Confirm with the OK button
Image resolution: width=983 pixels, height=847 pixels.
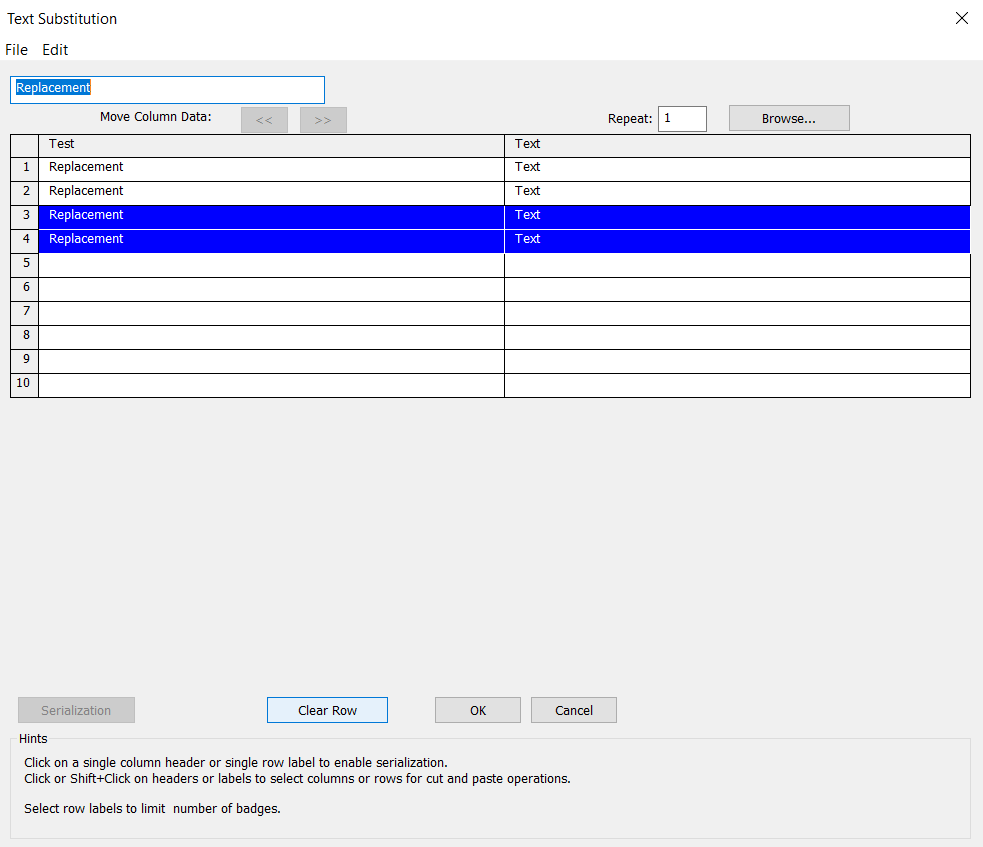[x=477, y=711]
